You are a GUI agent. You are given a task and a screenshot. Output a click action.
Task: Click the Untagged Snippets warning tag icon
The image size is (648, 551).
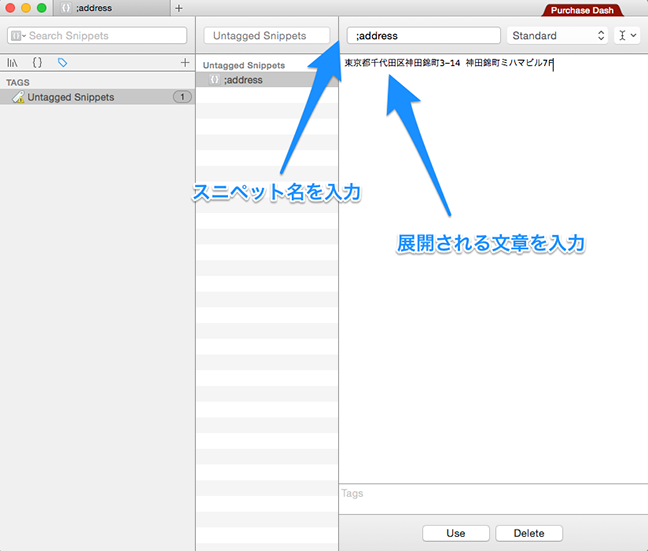(17, 97)
